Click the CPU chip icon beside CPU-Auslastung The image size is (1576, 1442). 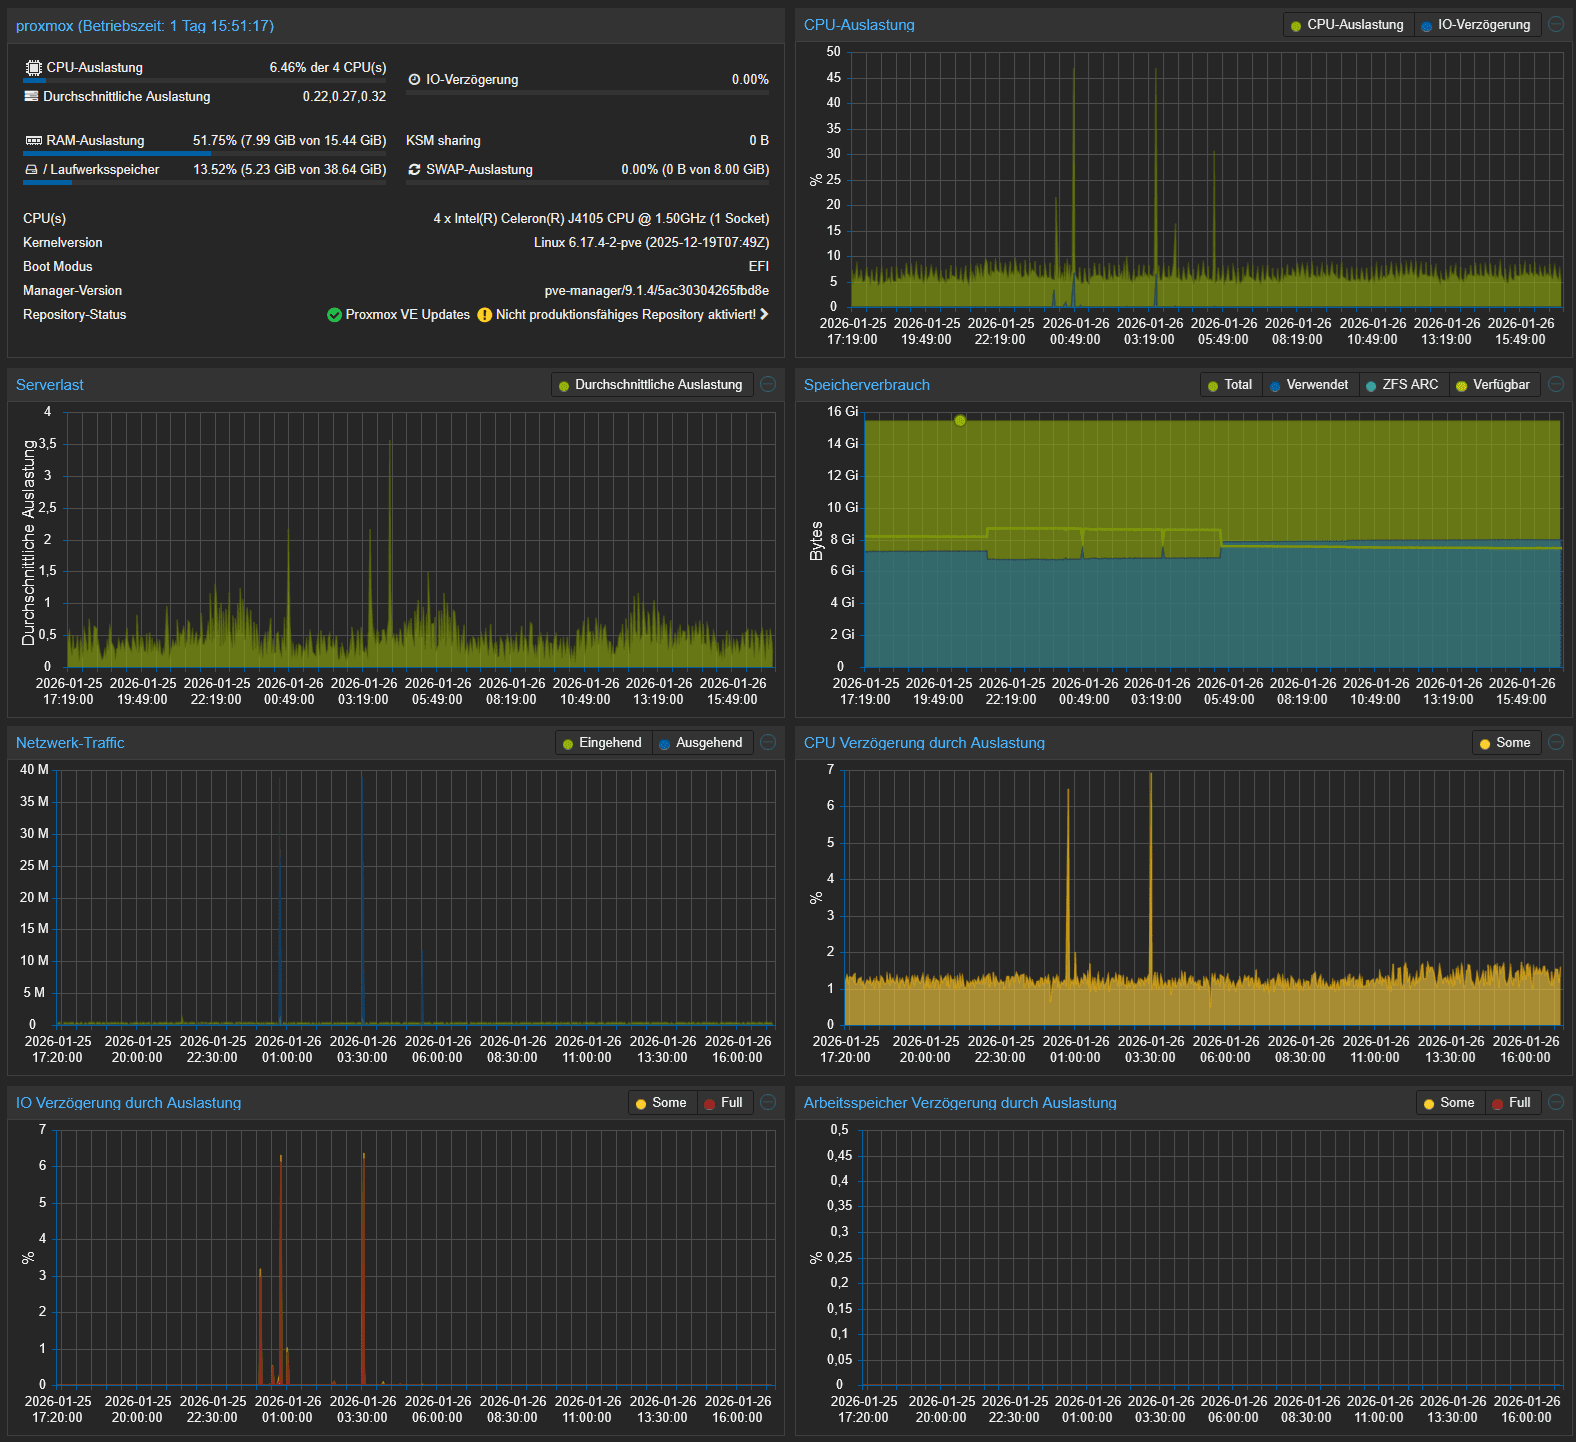point(33,67)
